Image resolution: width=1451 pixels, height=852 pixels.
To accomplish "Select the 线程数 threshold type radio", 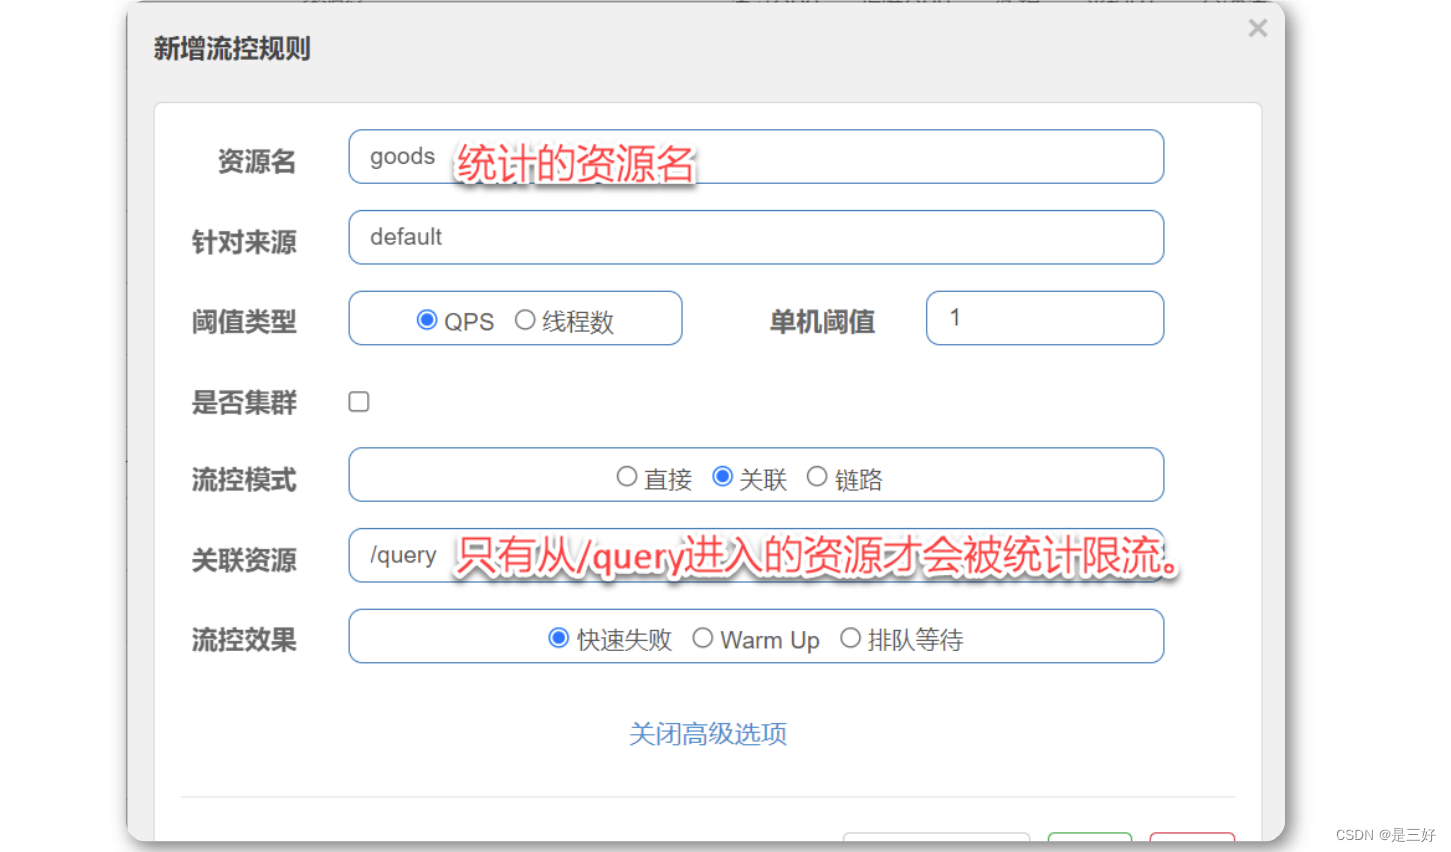I will [525, 320].
